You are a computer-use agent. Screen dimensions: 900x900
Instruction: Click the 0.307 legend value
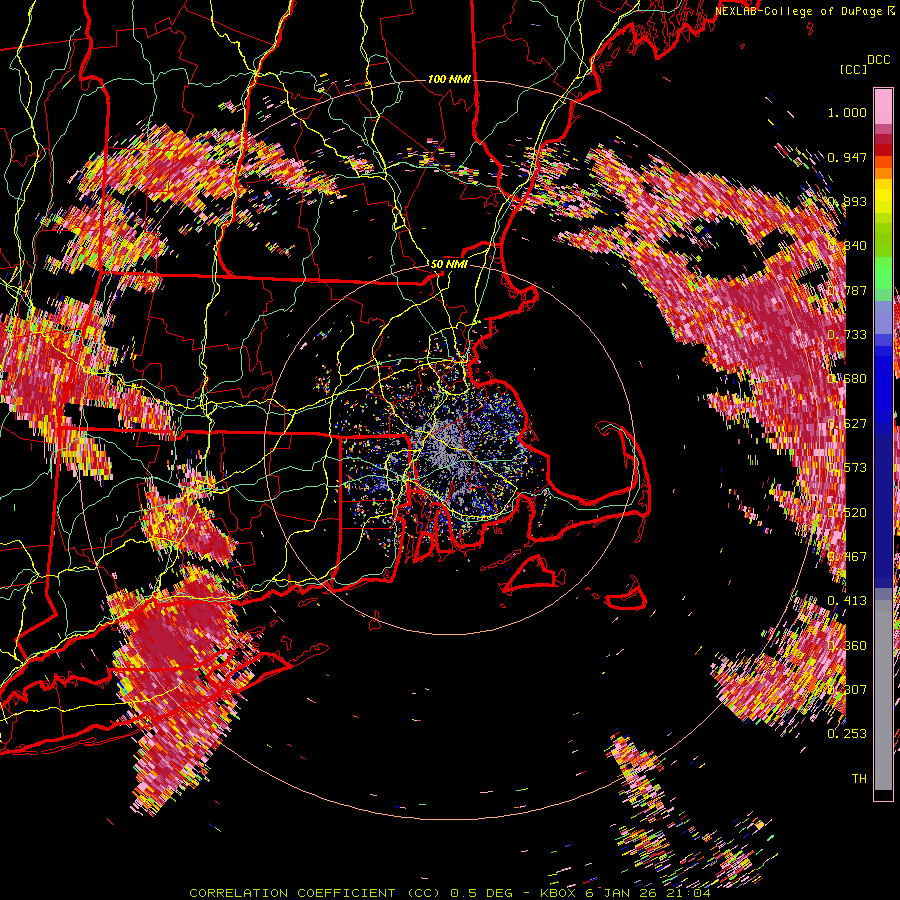pos(847,690)
